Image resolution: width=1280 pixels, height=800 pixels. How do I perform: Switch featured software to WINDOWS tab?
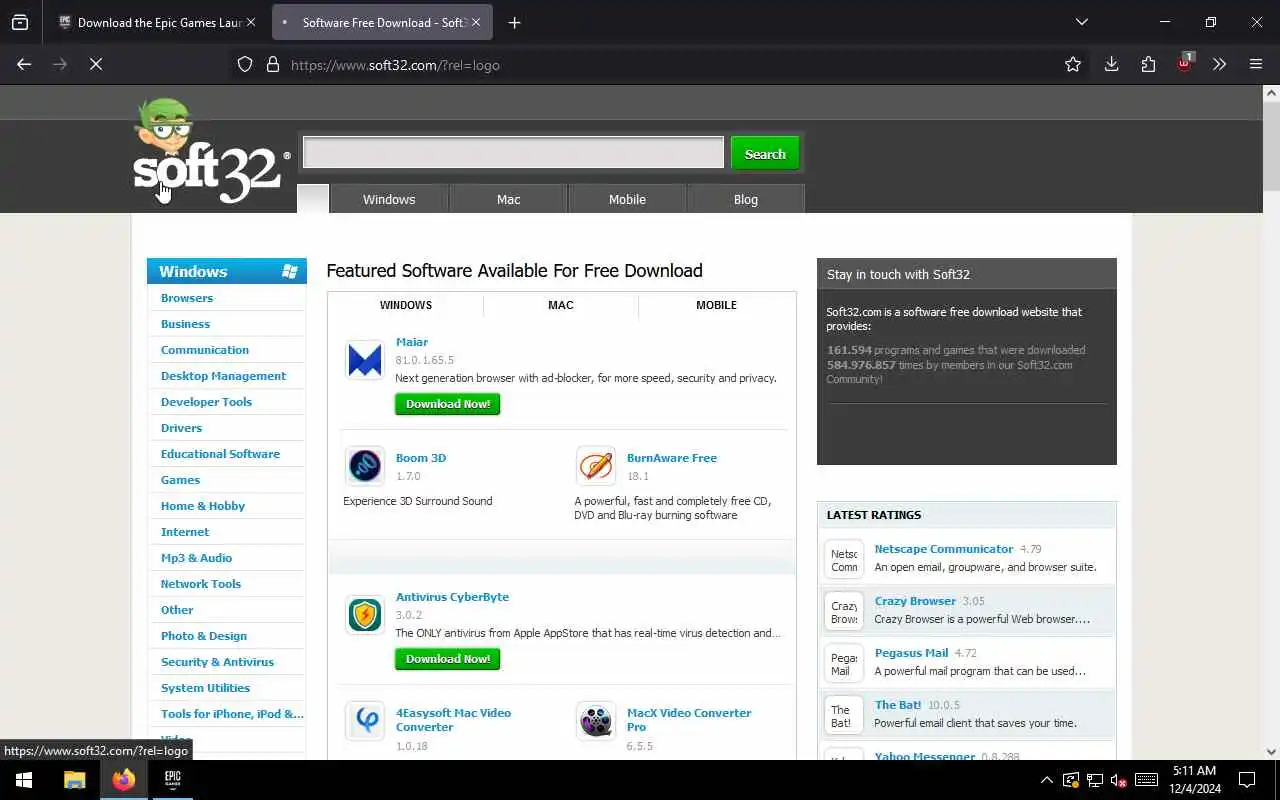tap(406, 305)
